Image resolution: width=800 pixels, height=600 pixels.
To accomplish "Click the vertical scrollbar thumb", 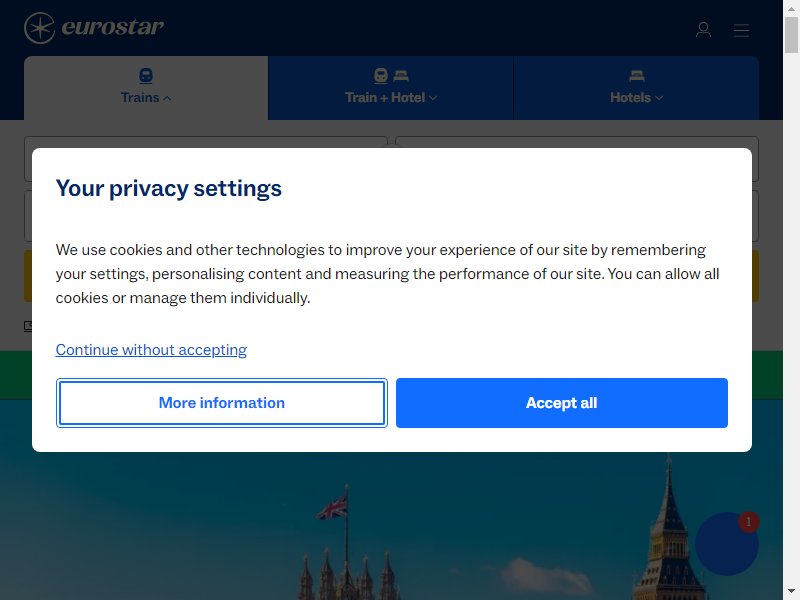I will tap(791, 35).
